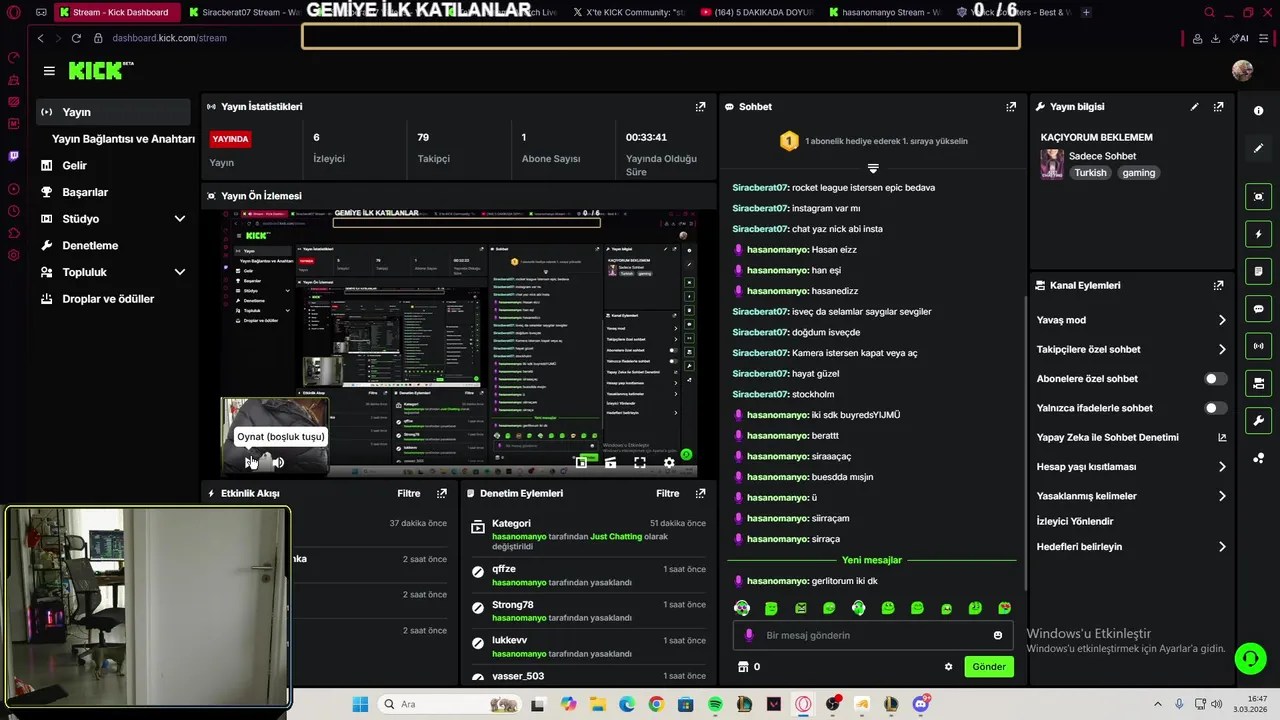Open Yayın Bağlantısı ve Anahtarı
The height and width of the screenshot is (720, 1280).
[123, 139]
